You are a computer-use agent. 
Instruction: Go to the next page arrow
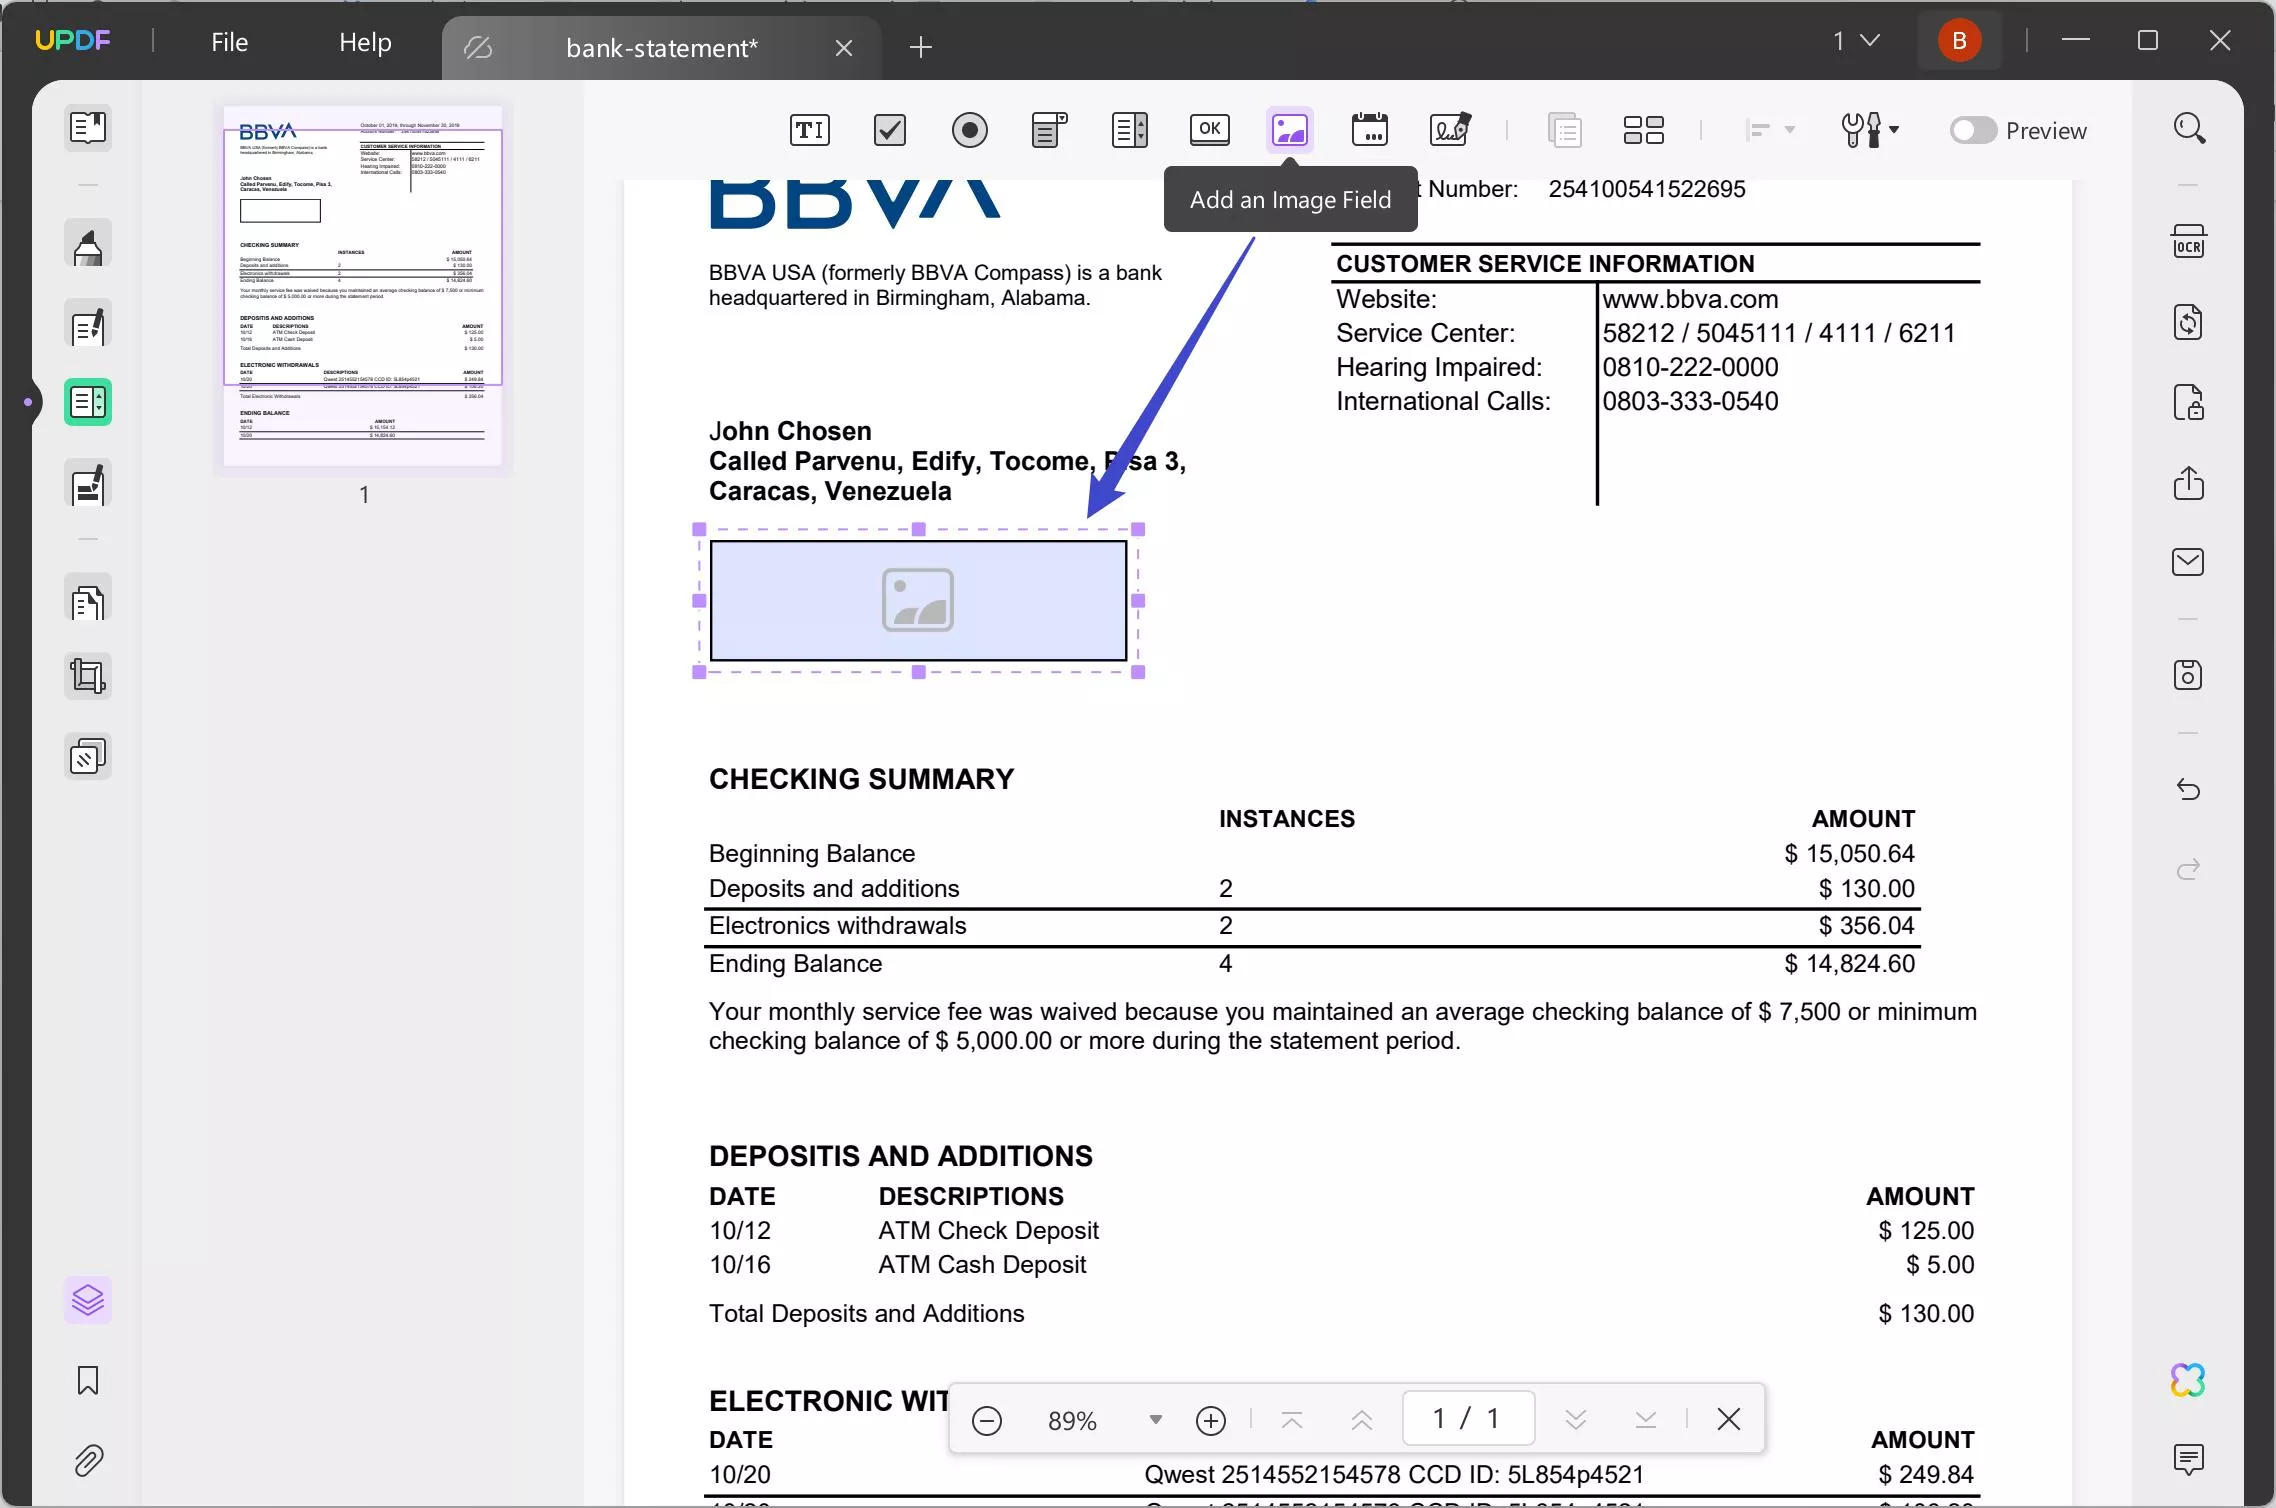tap(1576, 1420)
